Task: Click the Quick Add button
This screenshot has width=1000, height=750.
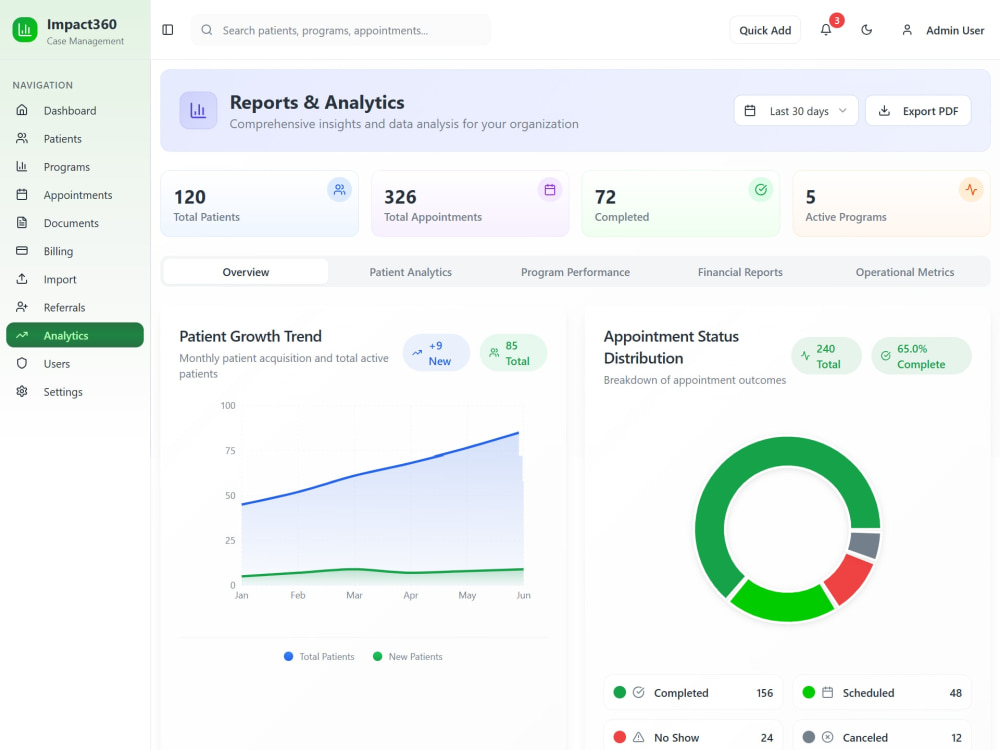Action: pos(765,30)
